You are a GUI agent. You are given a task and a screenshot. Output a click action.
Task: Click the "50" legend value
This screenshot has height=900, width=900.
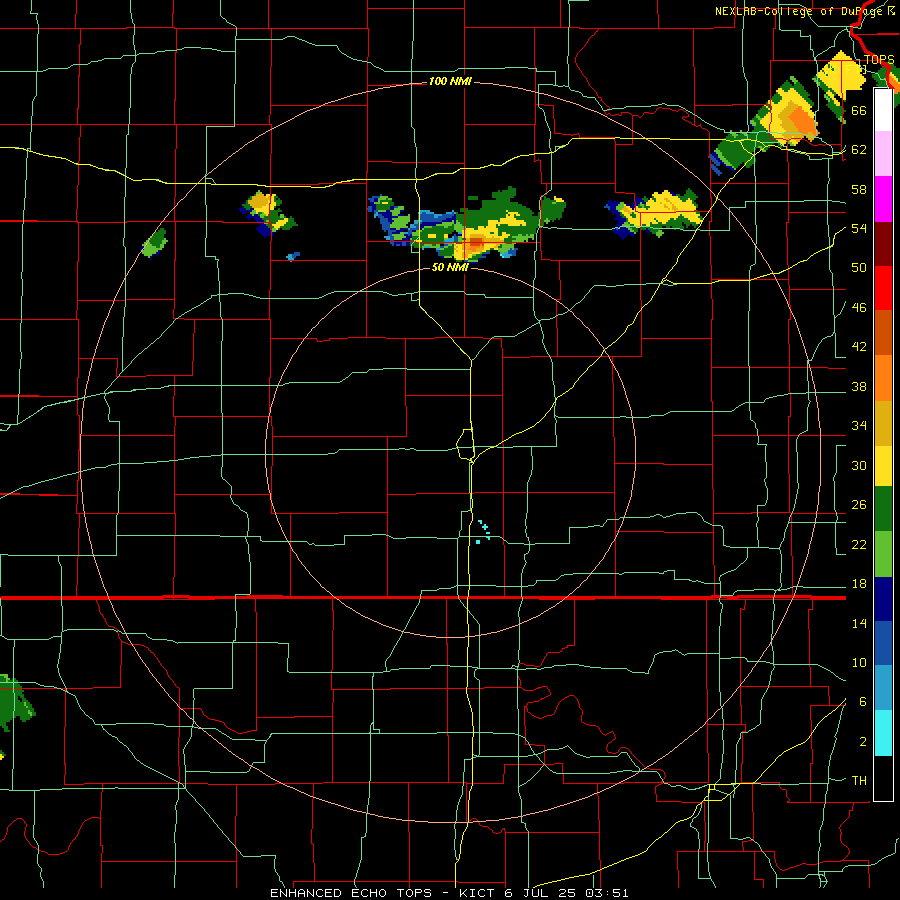[859, 268]
